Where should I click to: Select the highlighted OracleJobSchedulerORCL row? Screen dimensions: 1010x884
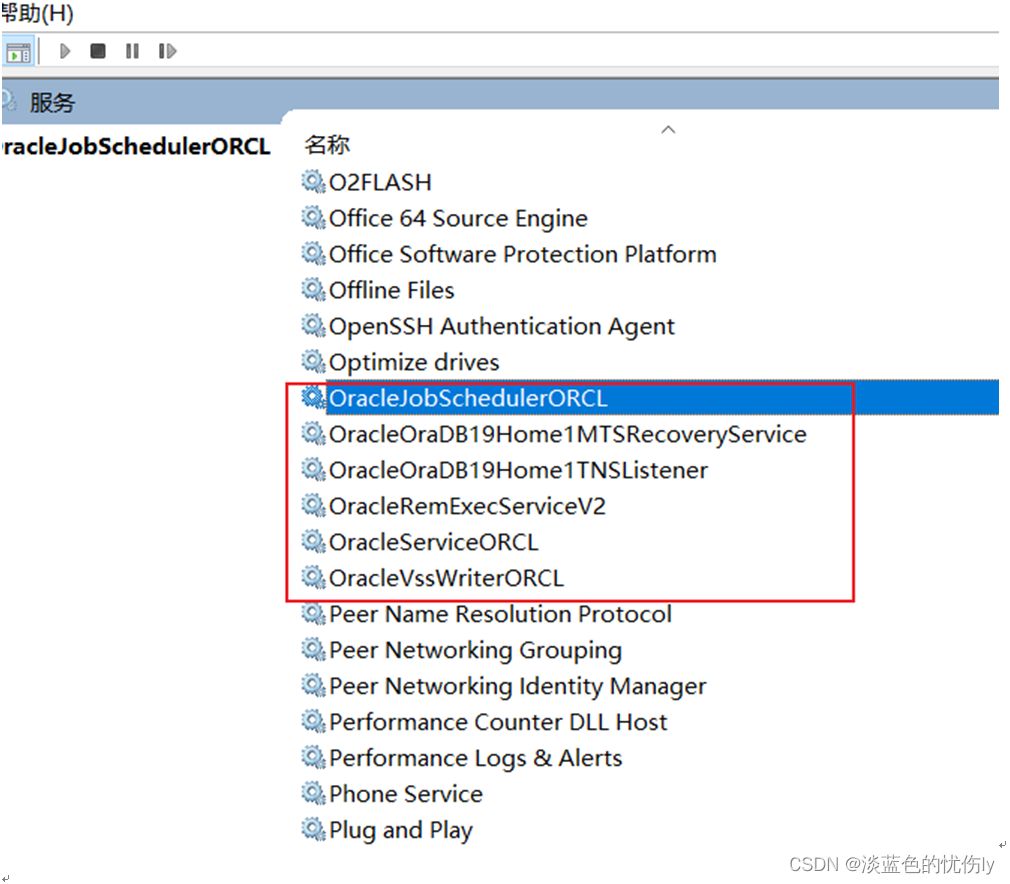pos(663,398)
